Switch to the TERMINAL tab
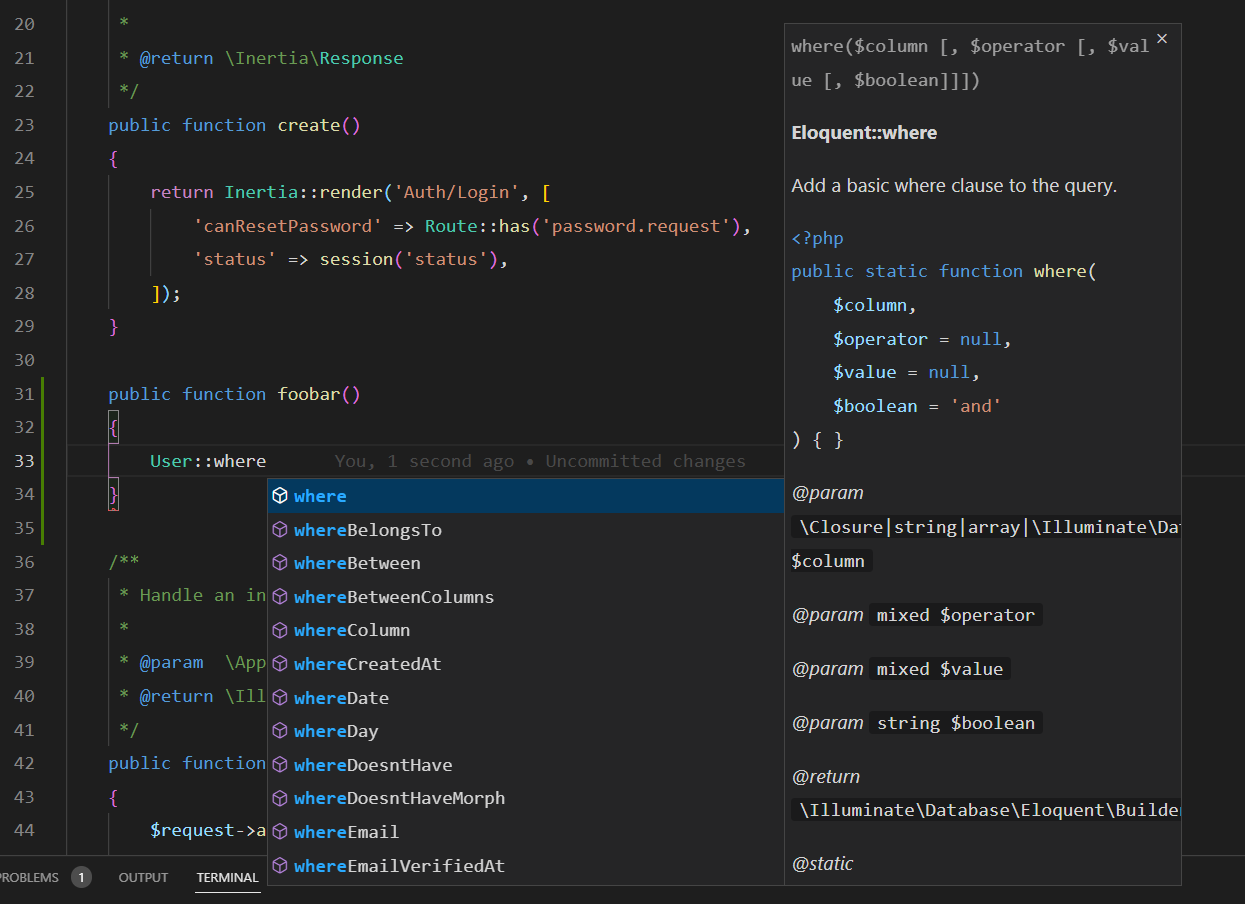1245x904 pixels. [x=227, y=877]
